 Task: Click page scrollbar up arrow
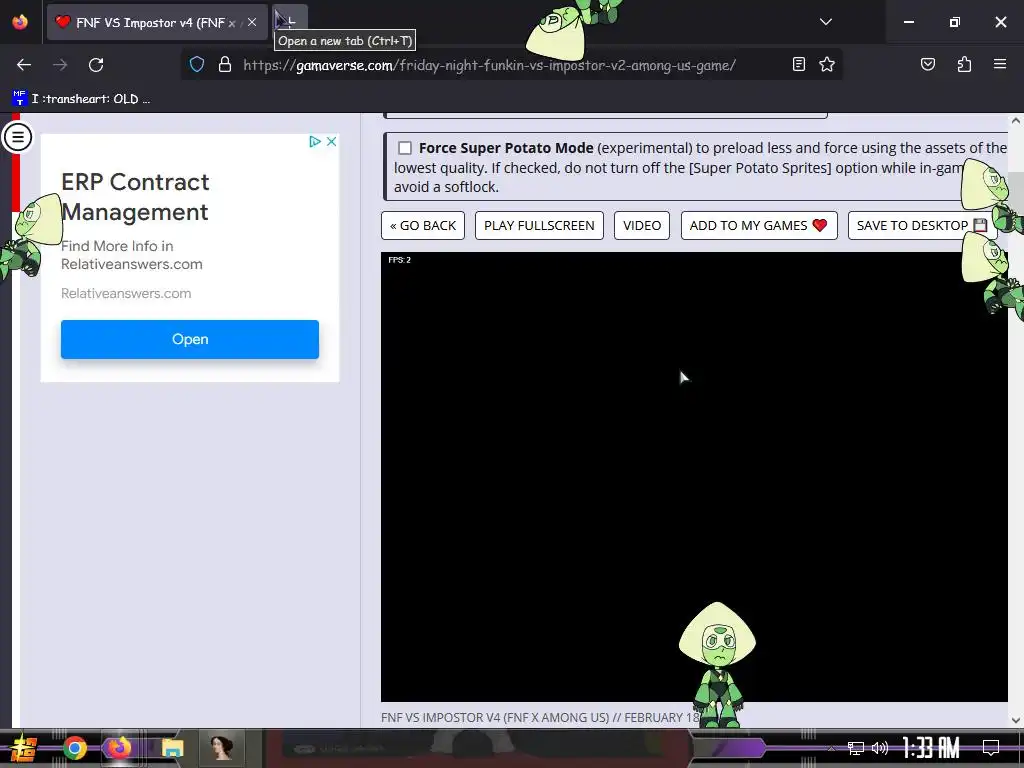point(1016,121)
